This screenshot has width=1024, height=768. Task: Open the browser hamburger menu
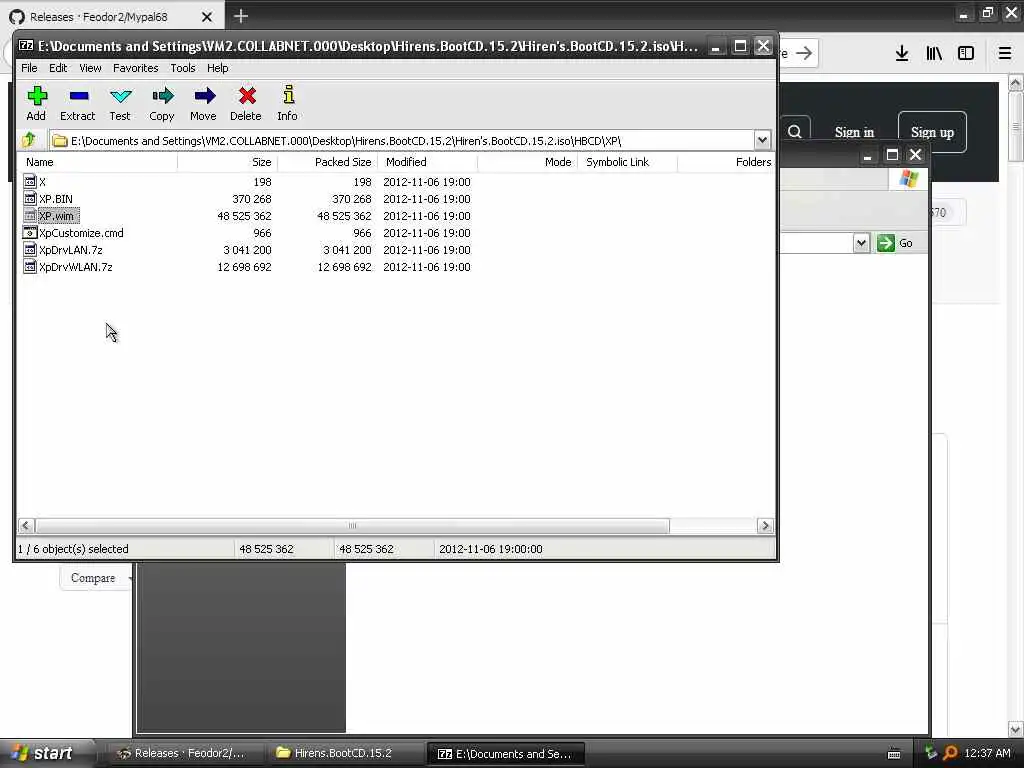[x=1005, y=53]
